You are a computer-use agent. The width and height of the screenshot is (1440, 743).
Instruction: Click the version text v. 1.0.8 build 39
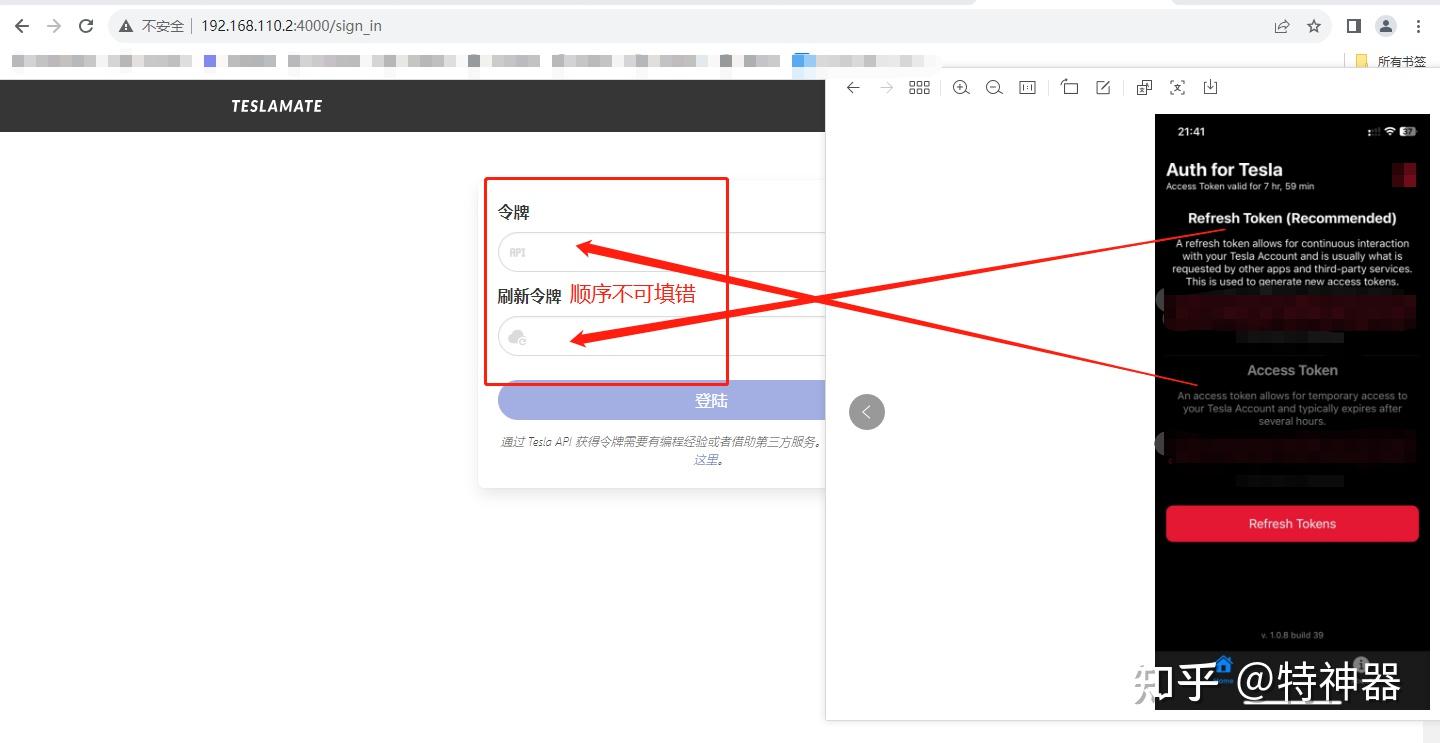click(1292, 635)
